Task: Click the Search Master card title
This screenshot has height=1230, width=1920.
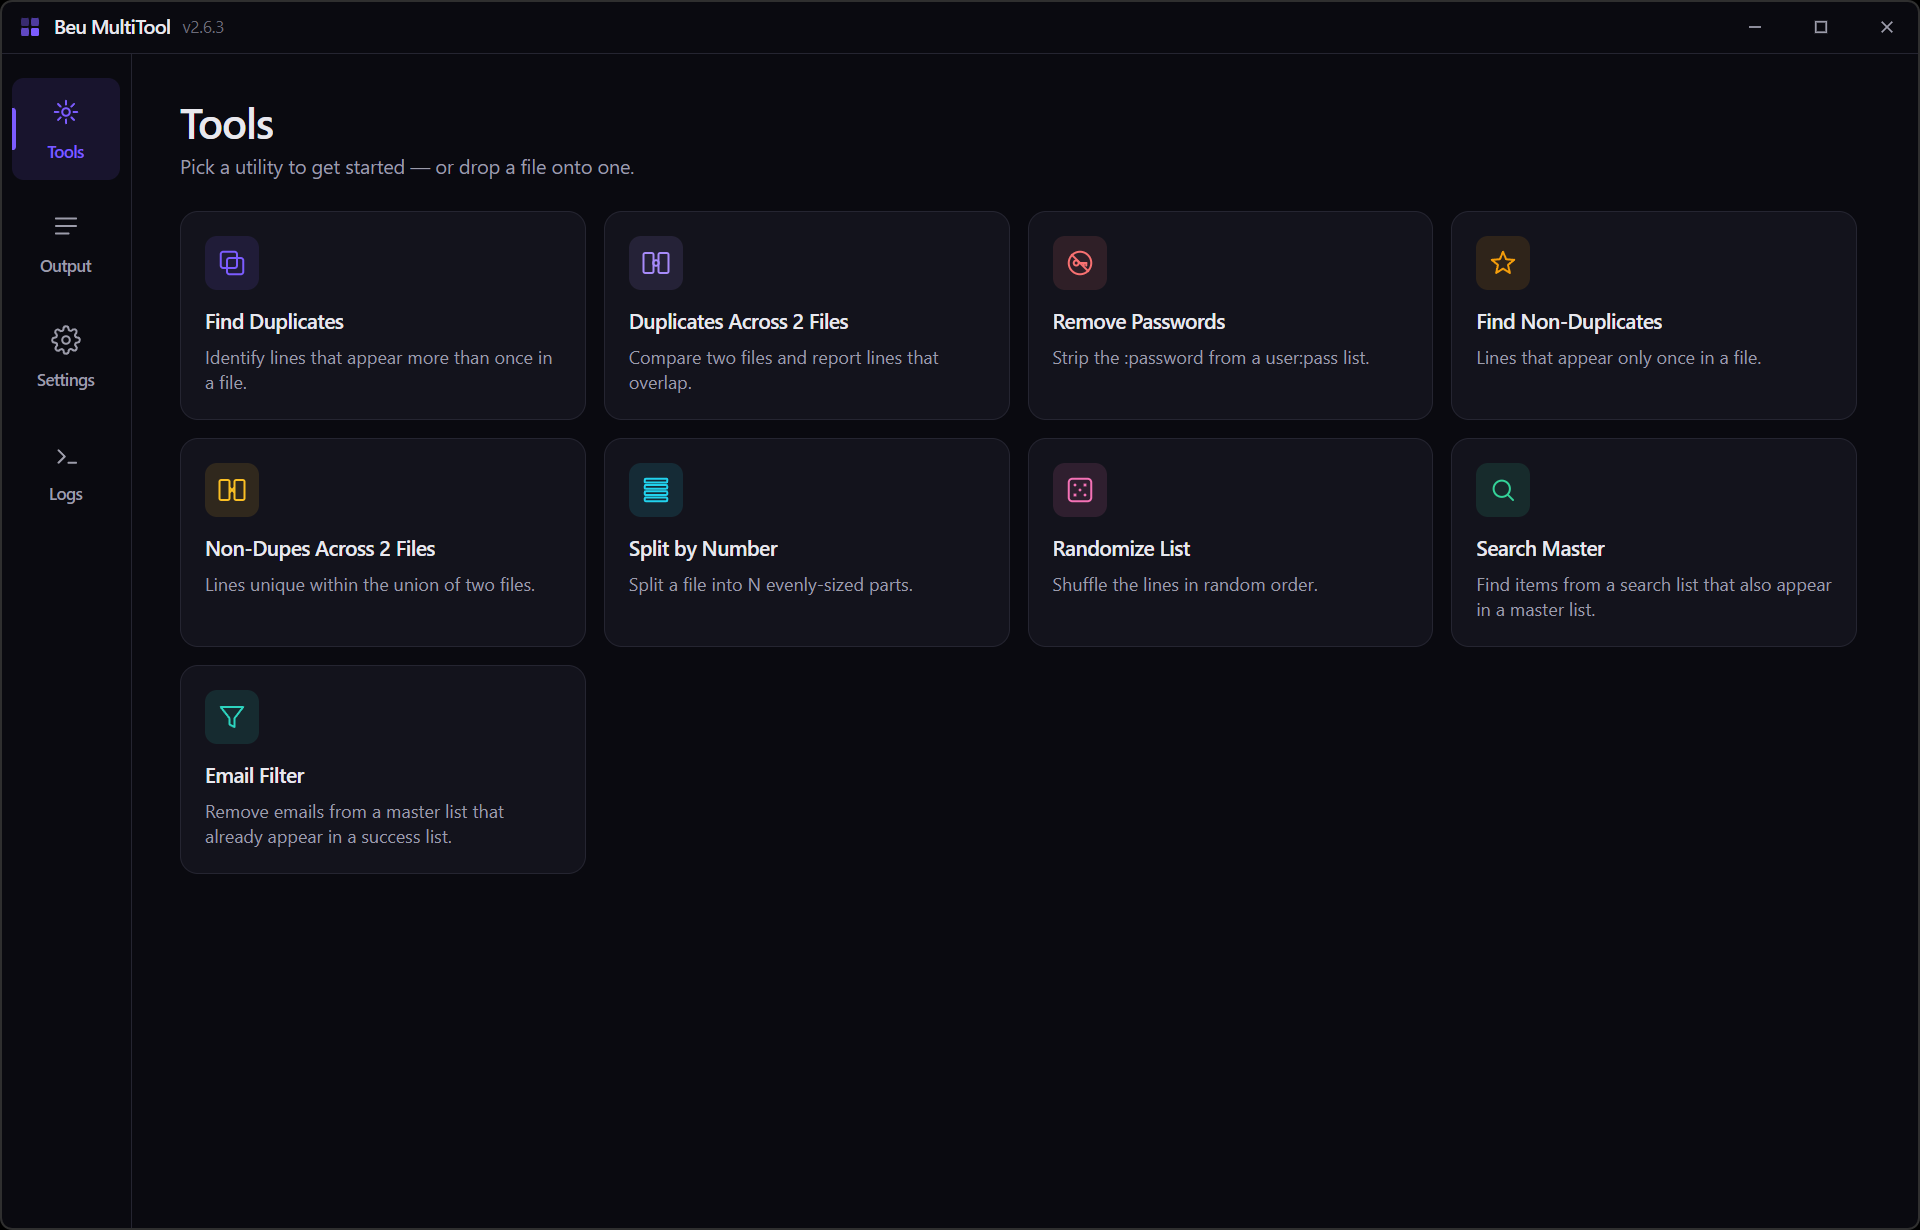Action: (1540, 549)
